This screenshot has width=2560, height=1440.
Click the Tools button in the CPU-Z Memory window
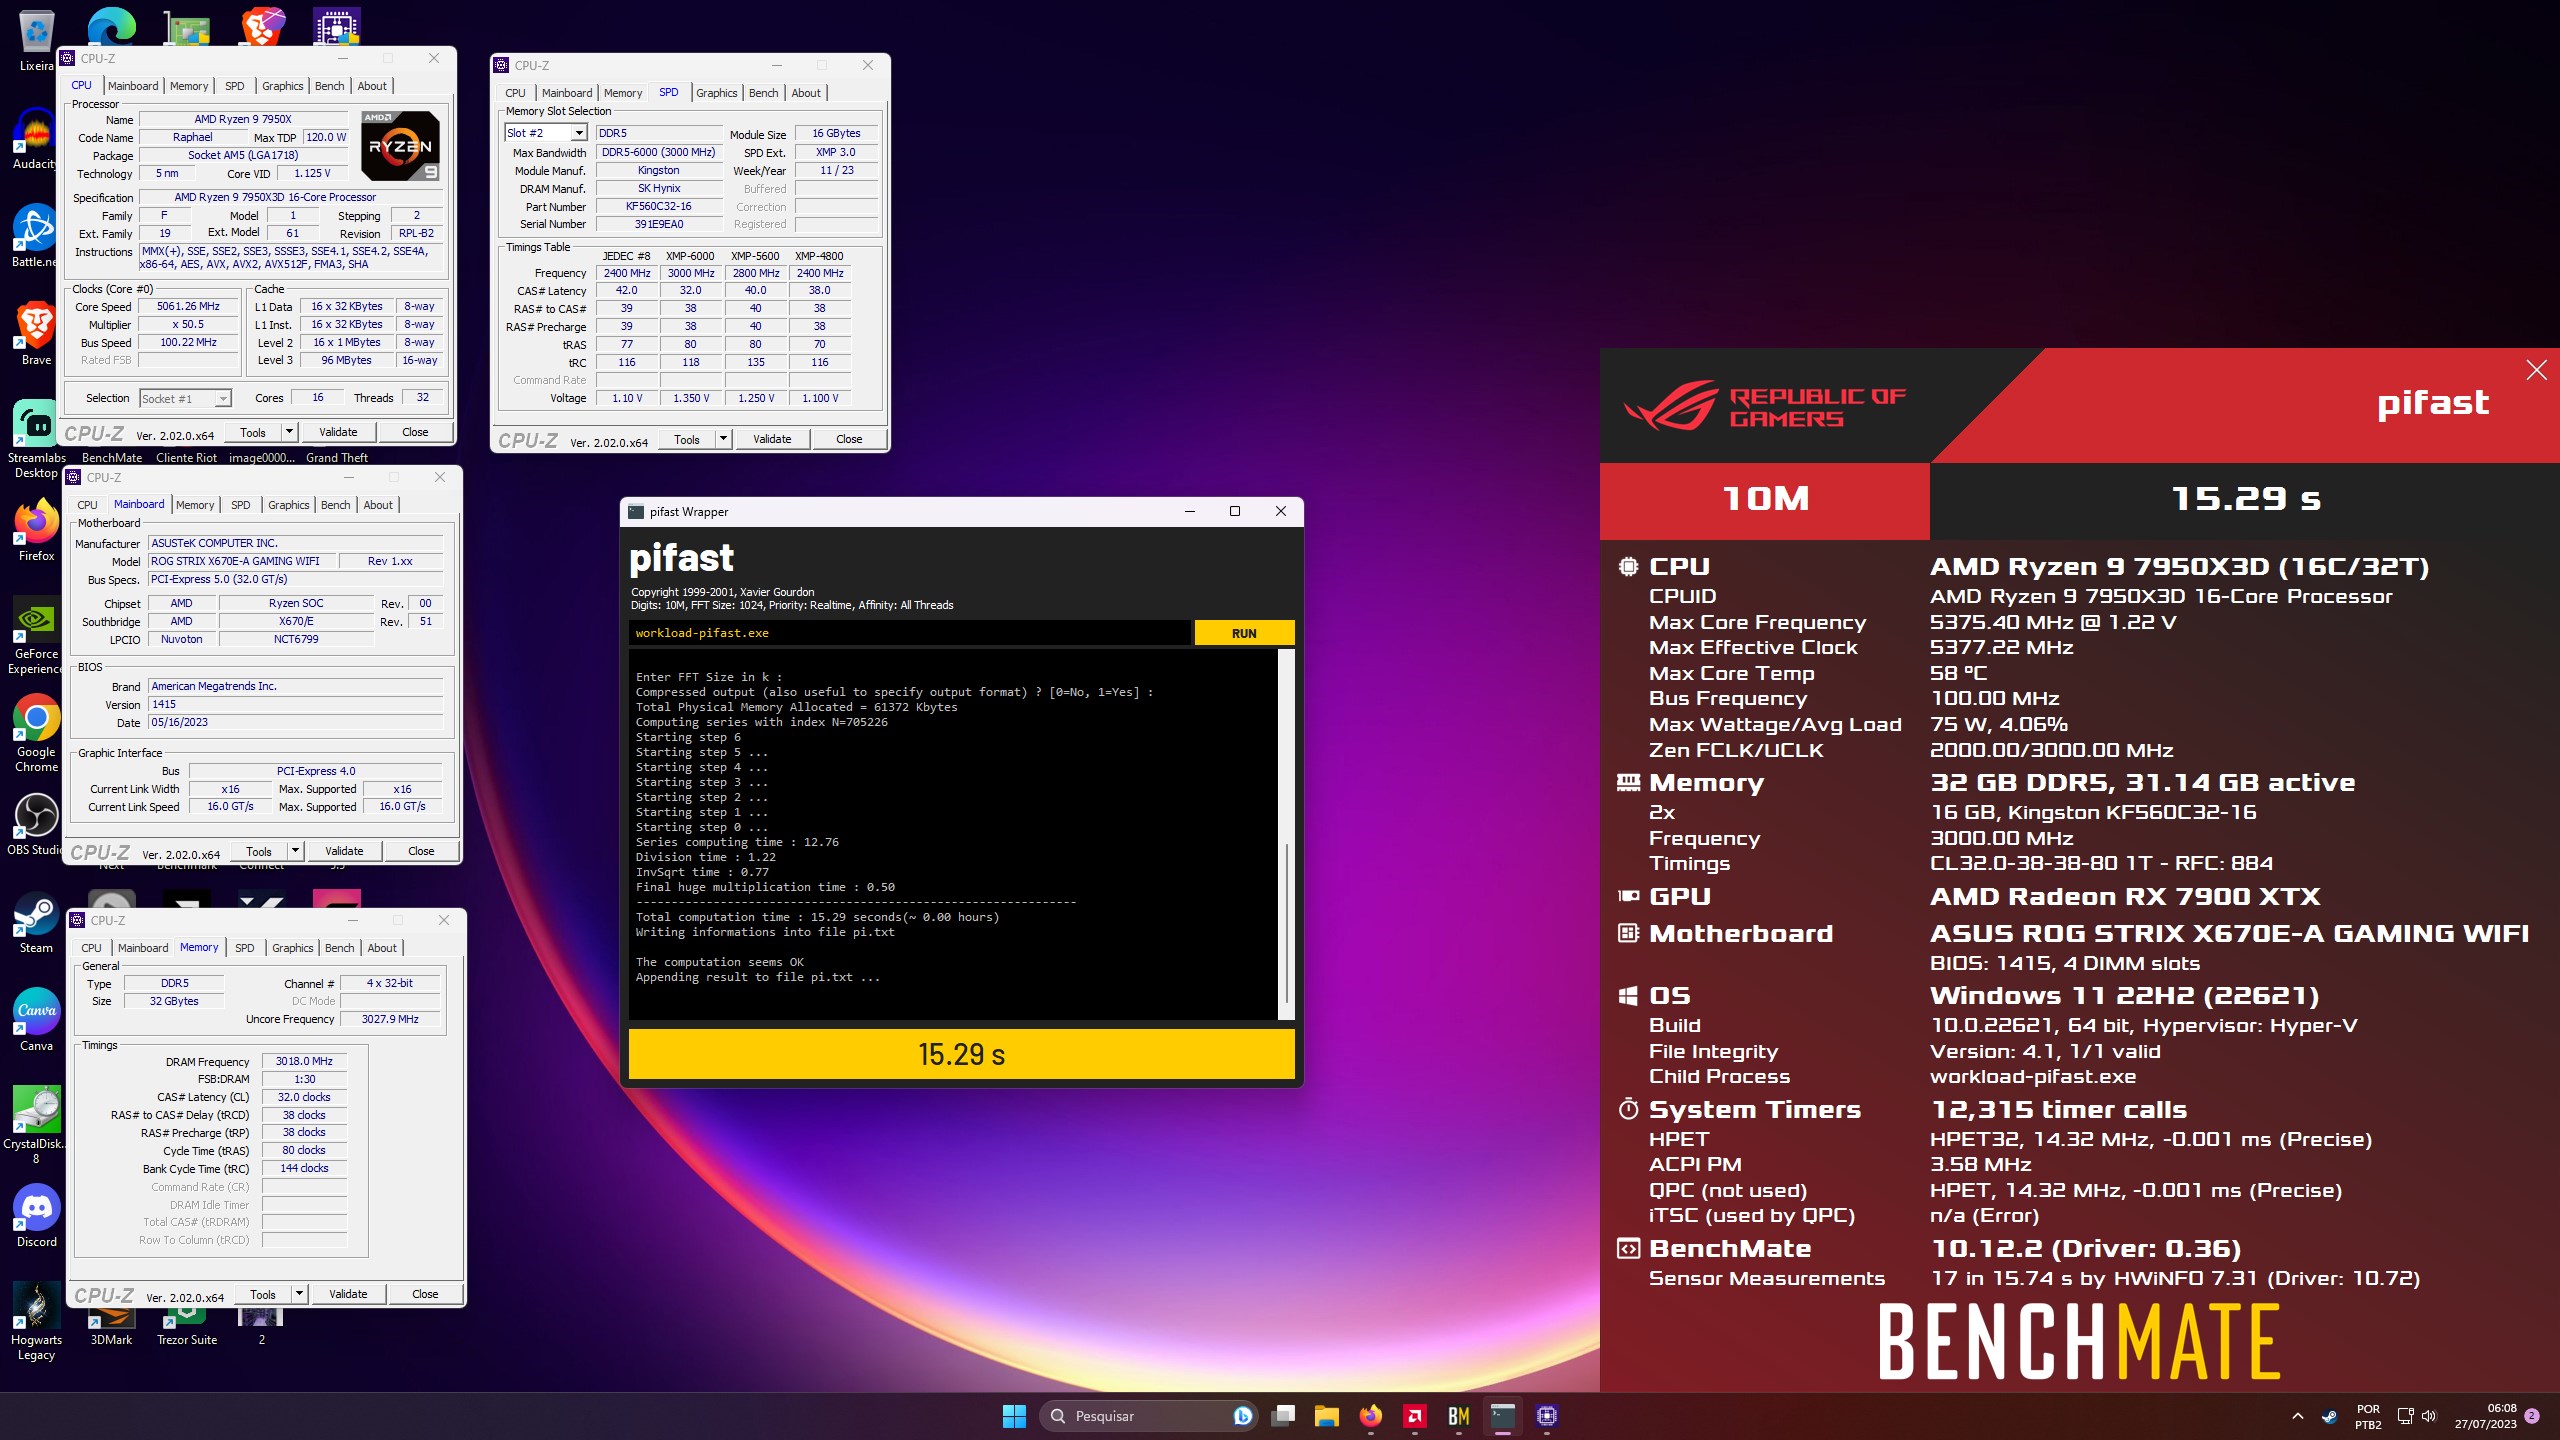(x=263, y=1294)
